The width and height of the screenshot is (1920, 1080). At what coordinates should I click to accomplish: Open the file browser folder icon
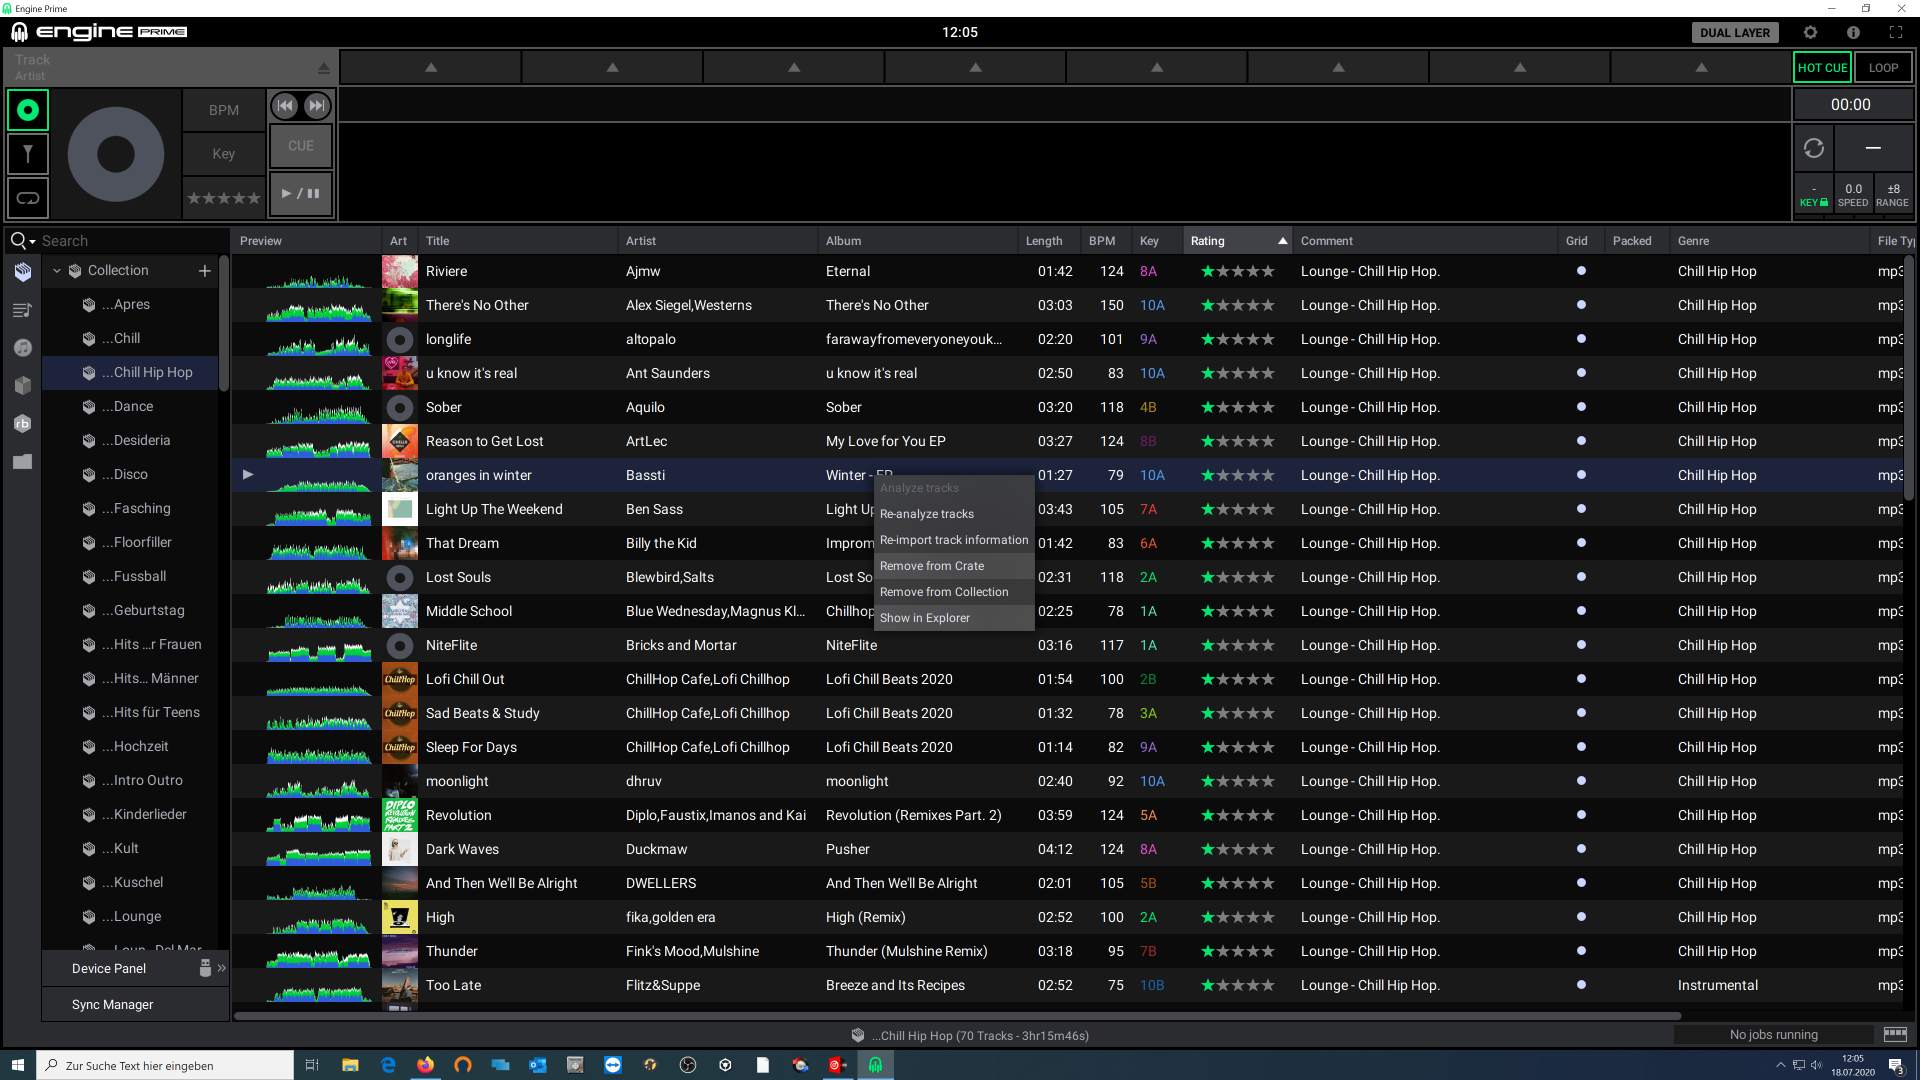22,462
